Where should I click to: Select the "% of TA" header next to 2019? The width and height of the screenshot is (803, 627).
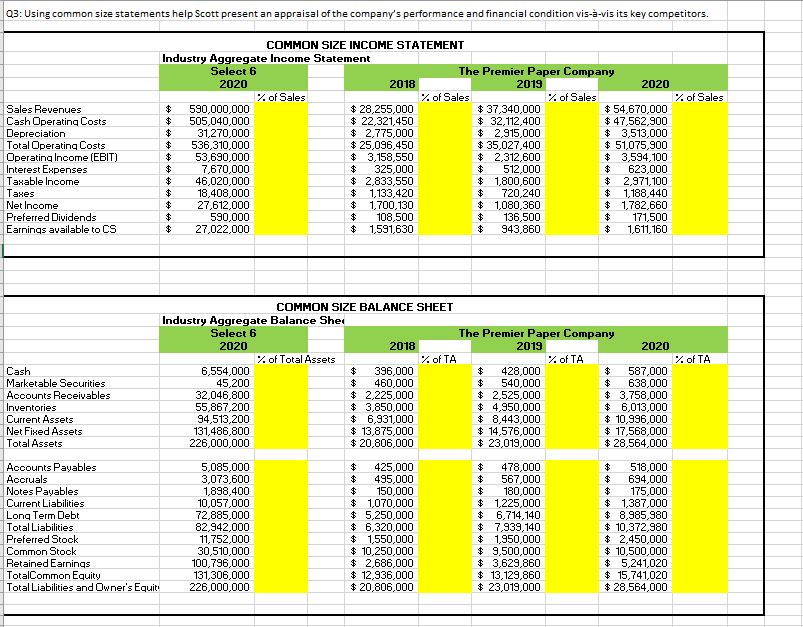[565, 359]
